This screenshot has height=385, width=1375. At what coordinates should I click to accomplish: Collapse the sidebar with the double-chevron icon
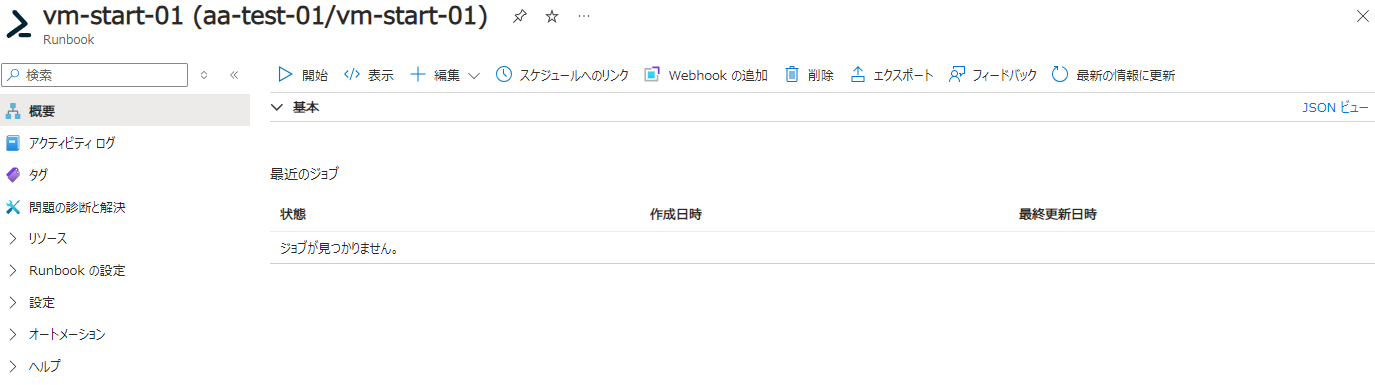coord(234,75)
